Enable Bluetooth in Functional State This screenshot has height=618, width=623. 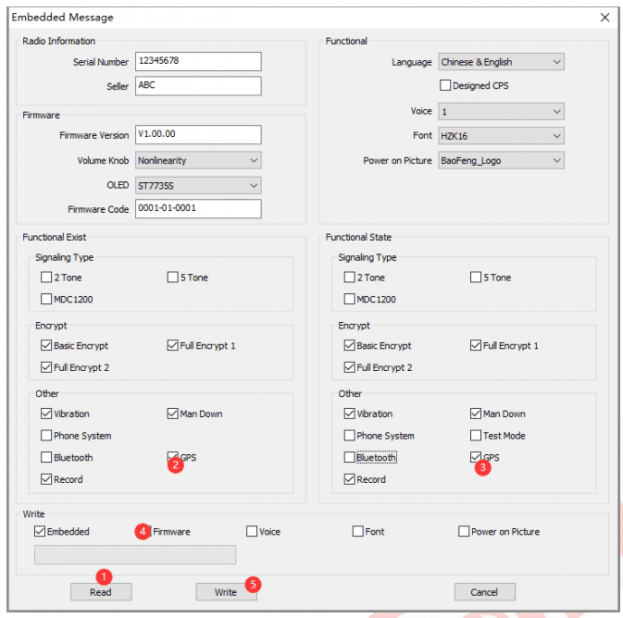[349, 457]
